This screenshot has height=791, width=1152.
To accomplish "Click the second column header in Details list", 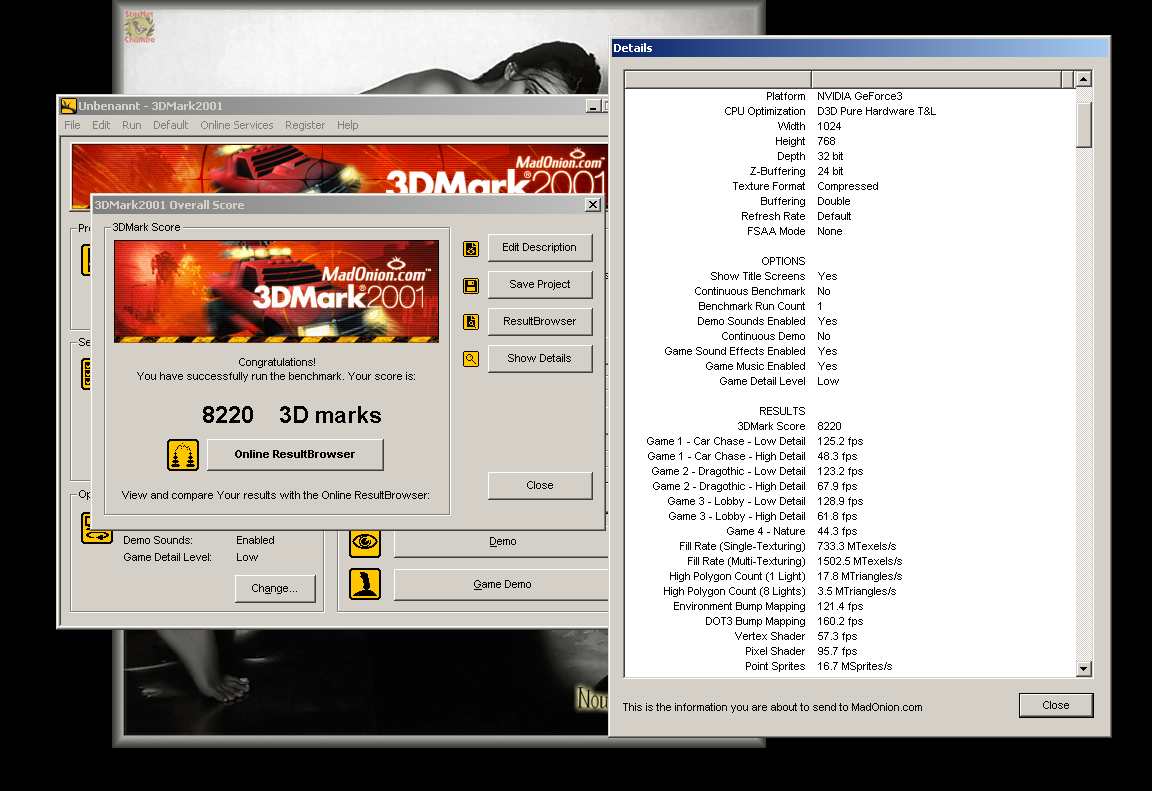I will pyautogui.click(x=937, y=79).
